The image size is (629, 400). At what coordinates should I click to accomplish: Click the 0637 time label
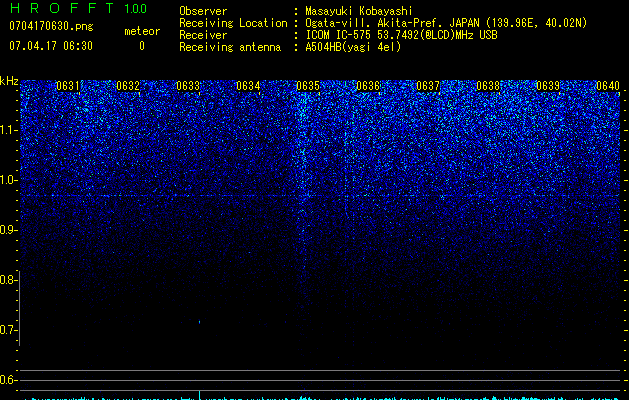pos(428,86)
